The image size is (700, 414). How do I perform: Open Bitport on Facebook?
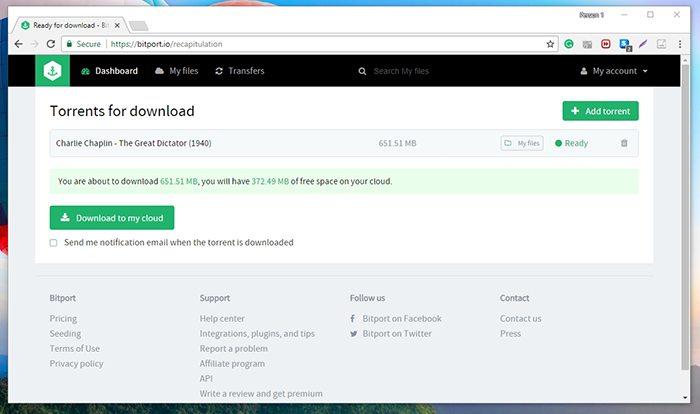click(402, 318)
